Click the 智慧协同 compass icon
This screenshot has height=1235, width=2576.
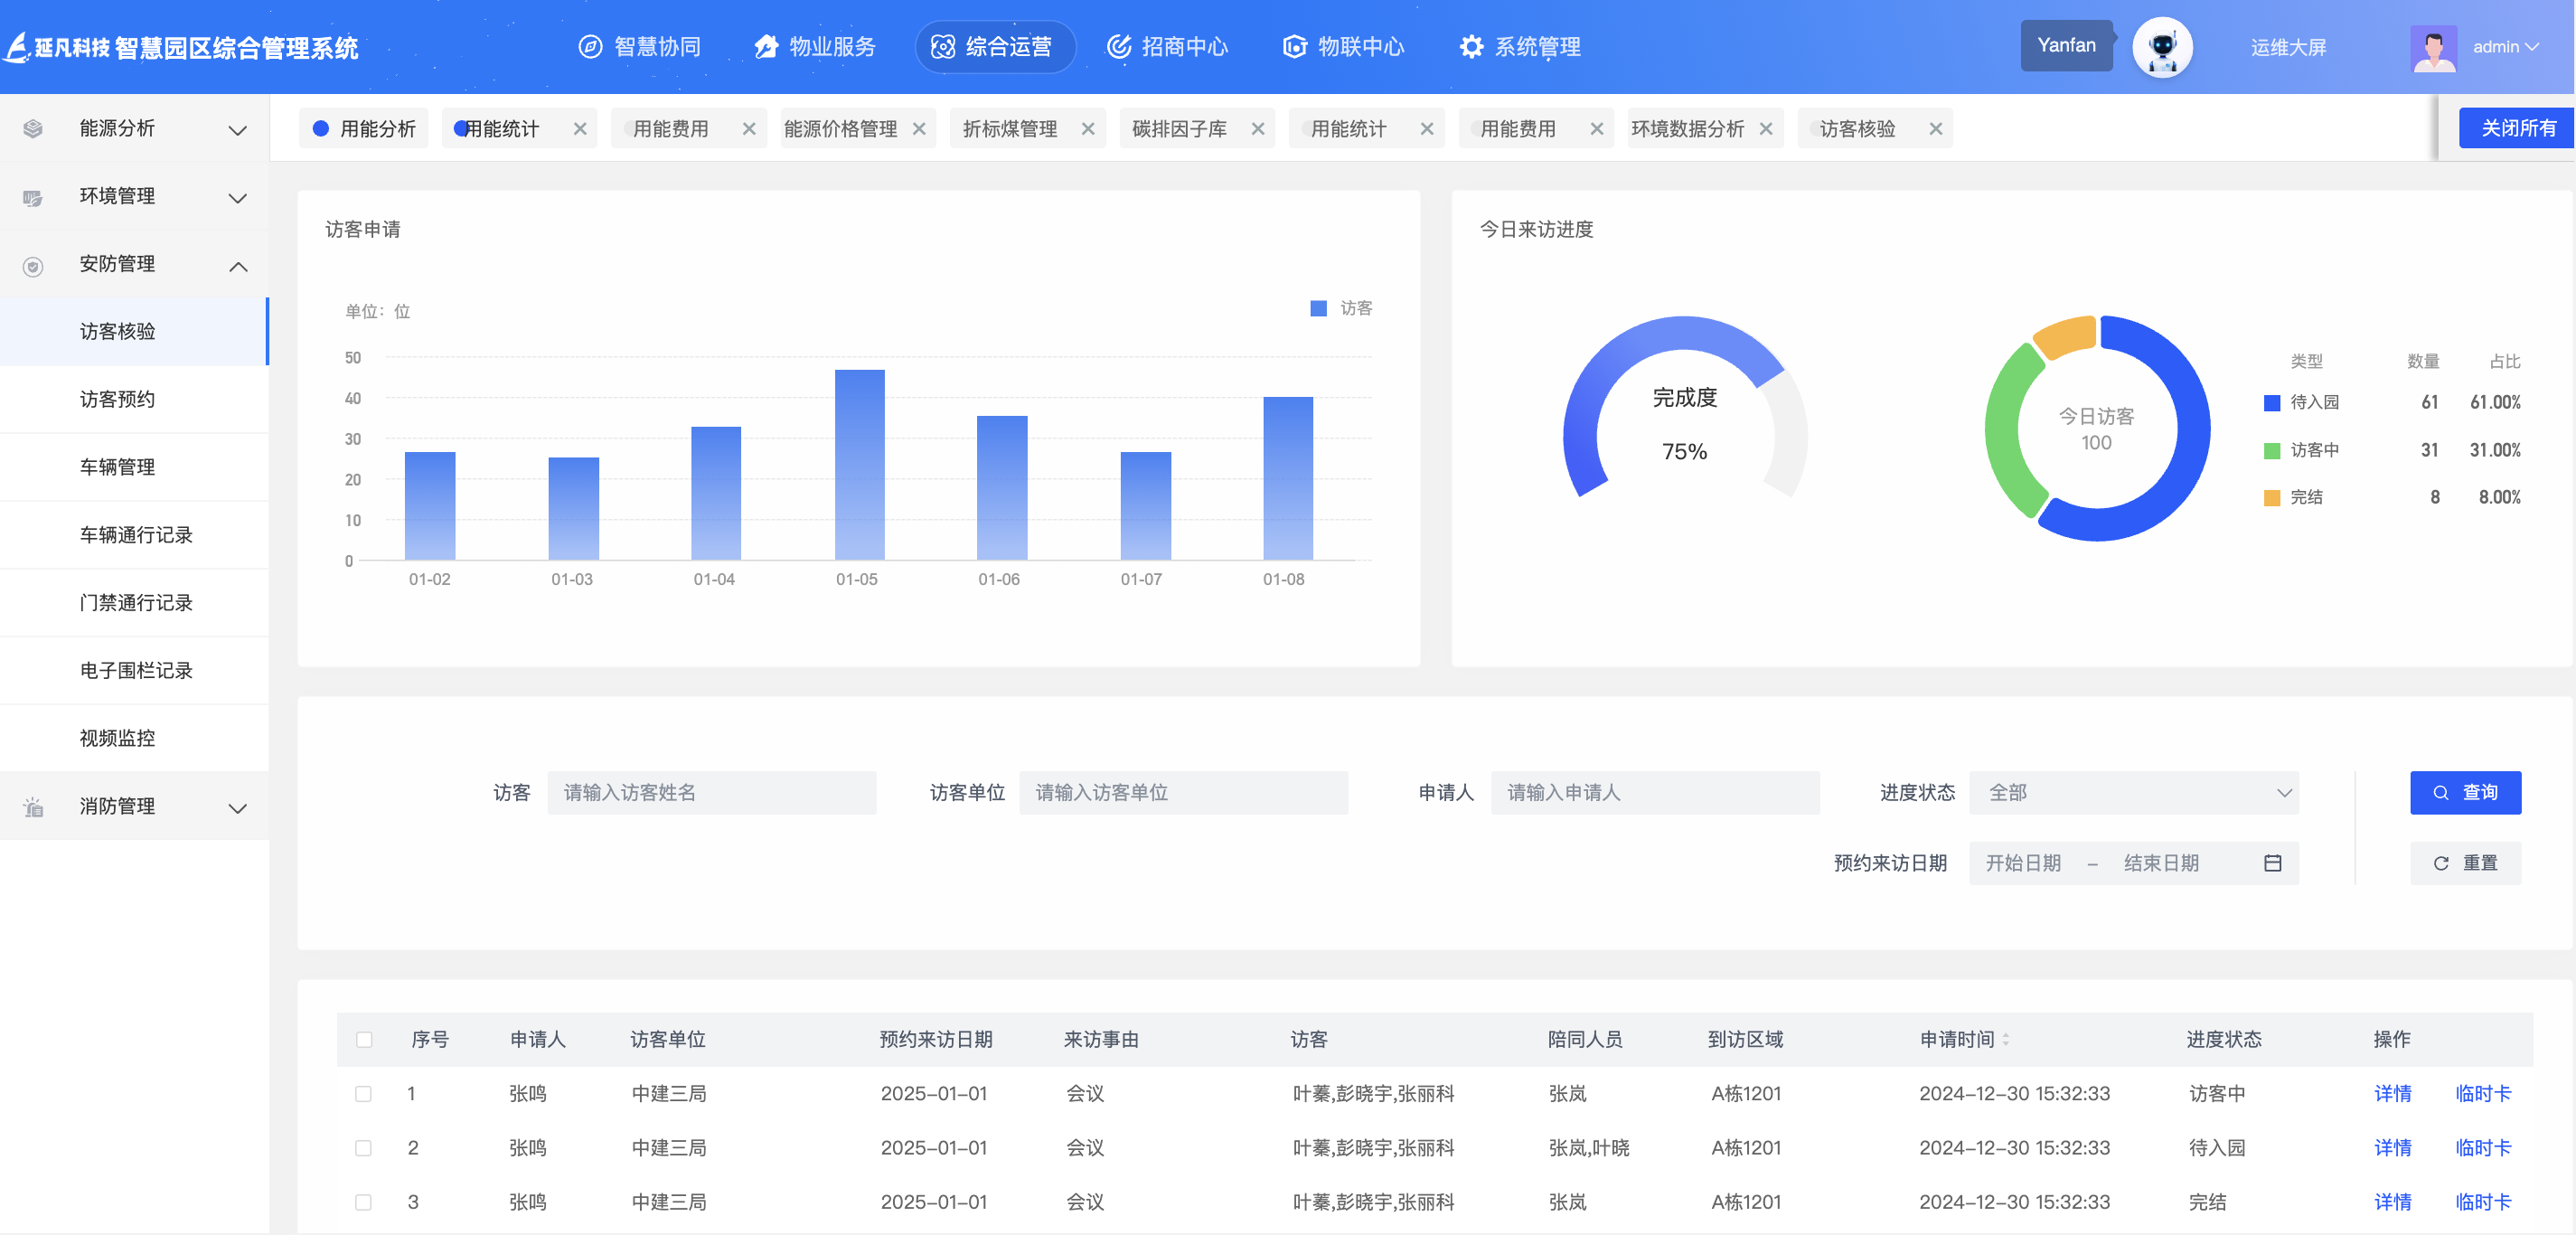pyautogui.click(x=590, y=47)
